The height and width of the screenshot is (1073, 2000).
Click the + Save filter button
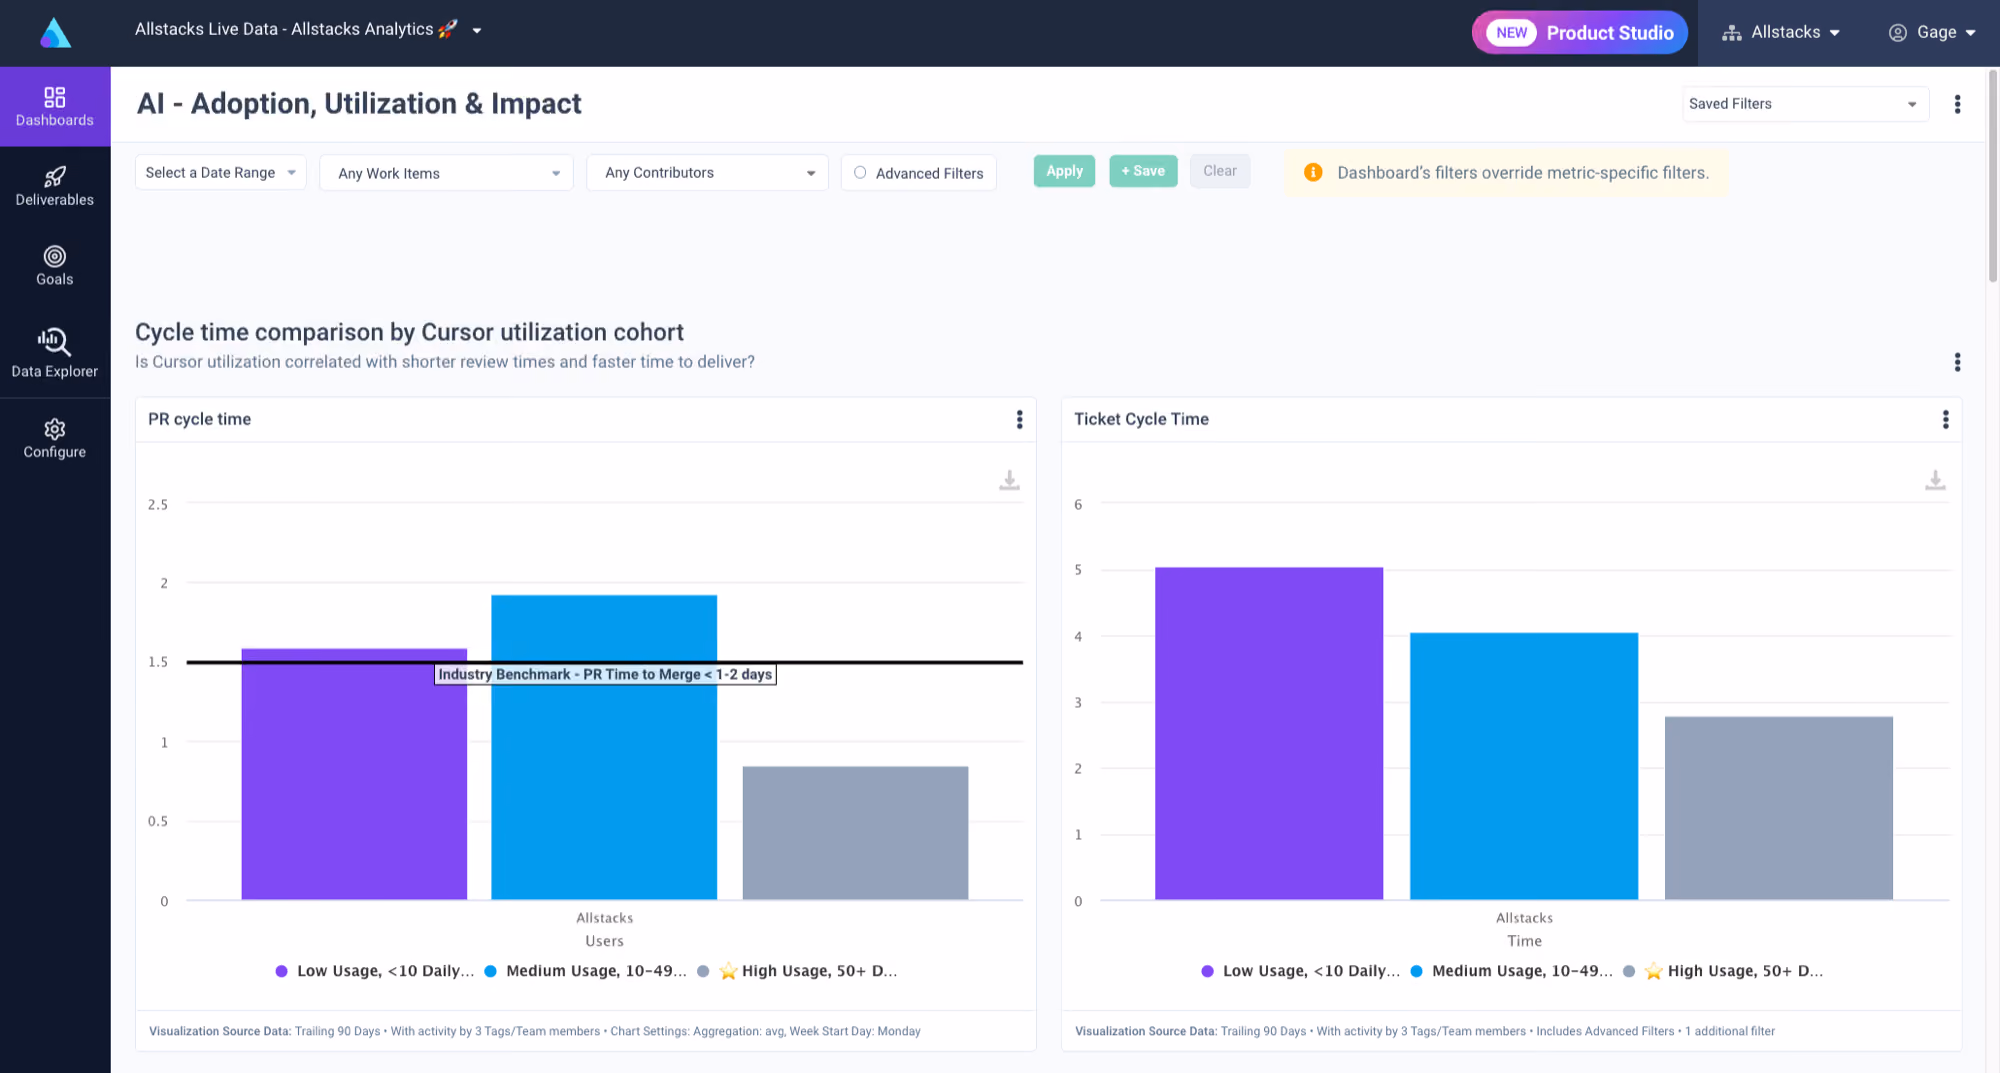coord(1143,171)
